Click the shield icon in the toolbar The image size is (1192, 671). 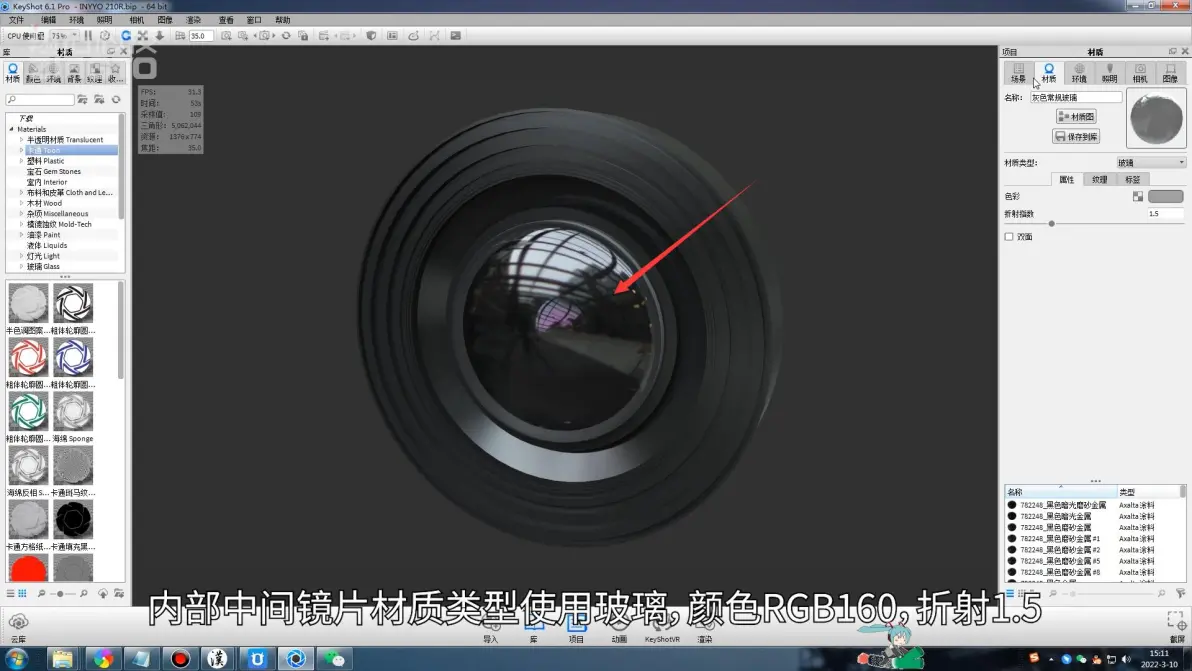pos(371,36)
